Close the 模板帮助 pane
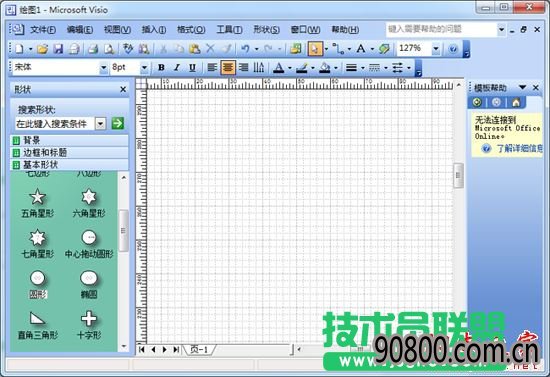This screenshot has height=377, width=550. point(536,87)
